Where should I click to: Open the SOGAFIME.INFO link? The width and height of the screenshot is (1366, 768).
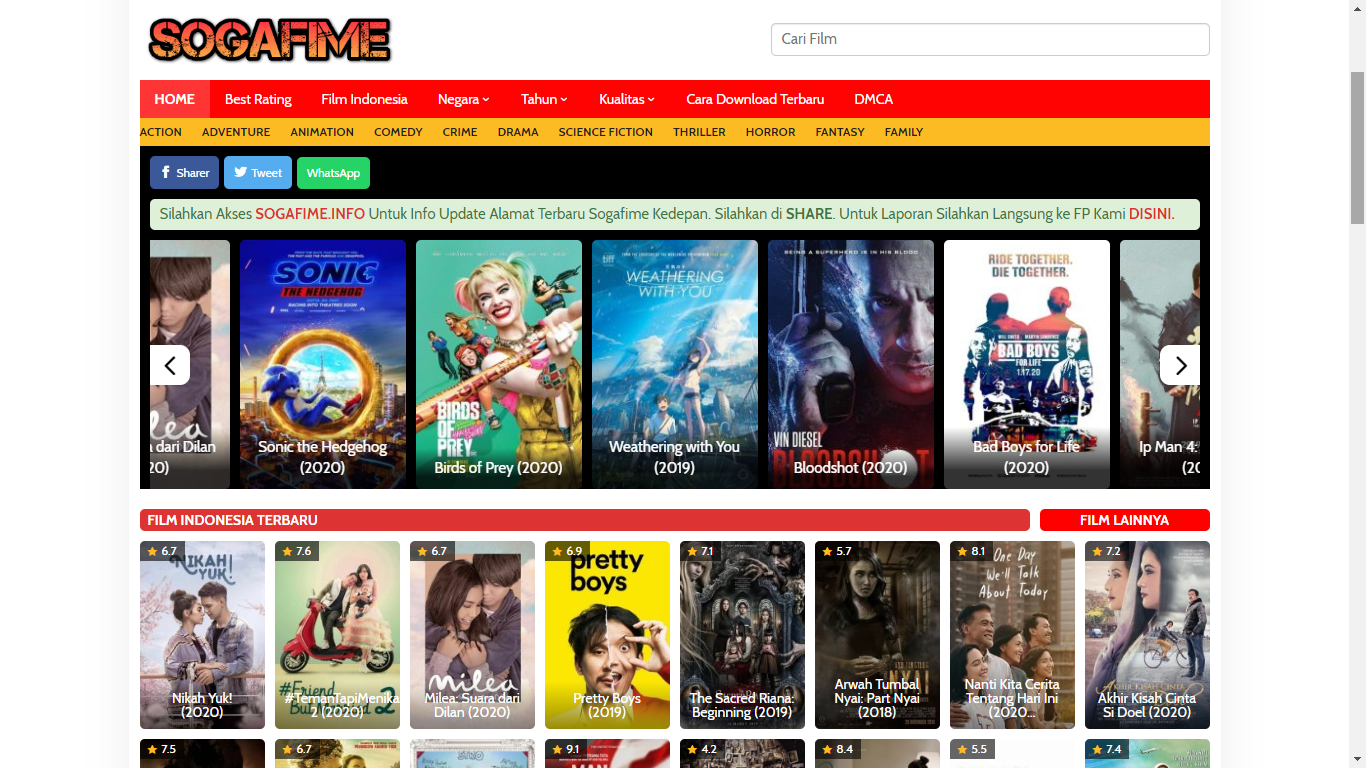point(310,214)
